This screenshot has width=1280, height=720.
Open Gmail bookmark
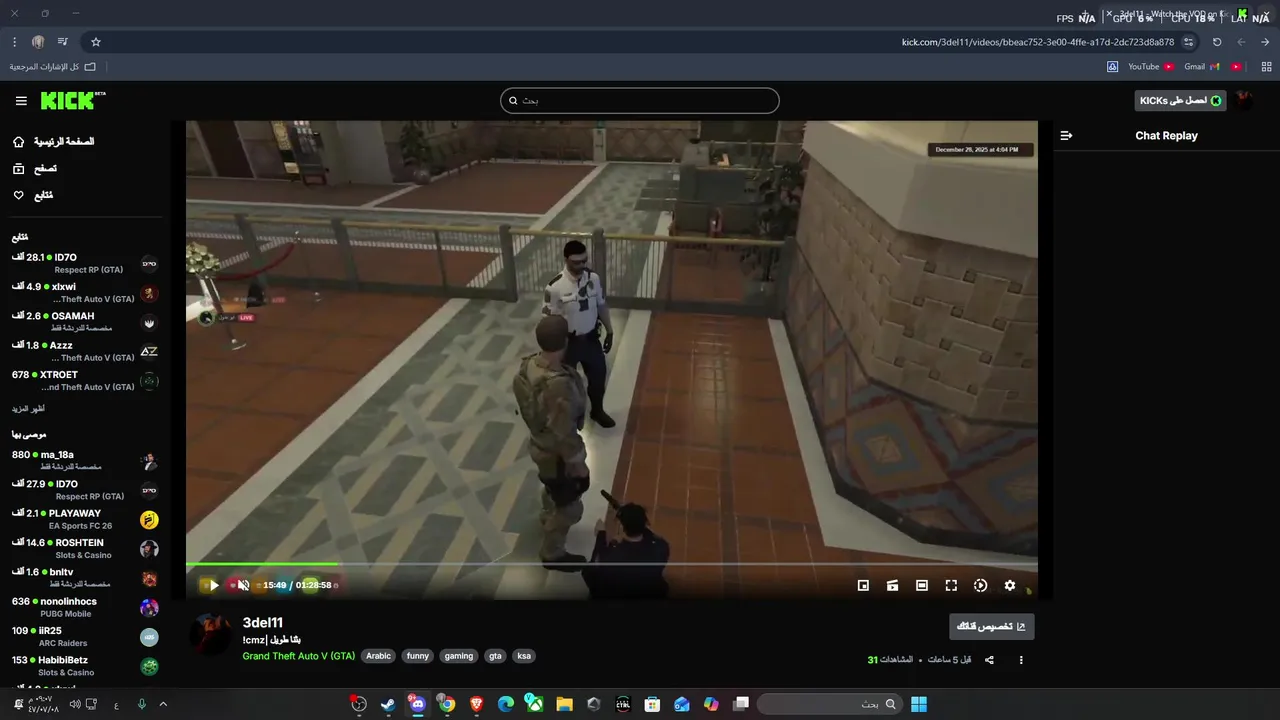(1202, 67)
